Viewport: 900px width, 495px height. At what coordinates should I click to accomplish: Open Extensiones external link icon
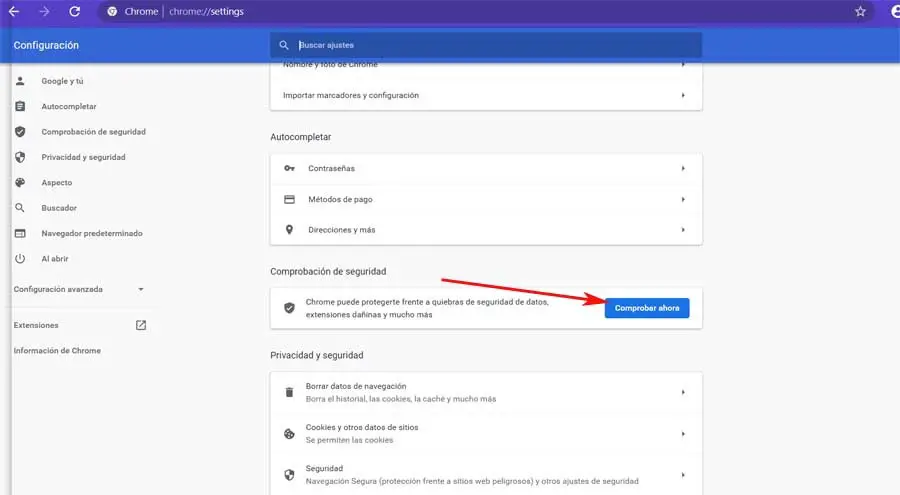(141, 325)
